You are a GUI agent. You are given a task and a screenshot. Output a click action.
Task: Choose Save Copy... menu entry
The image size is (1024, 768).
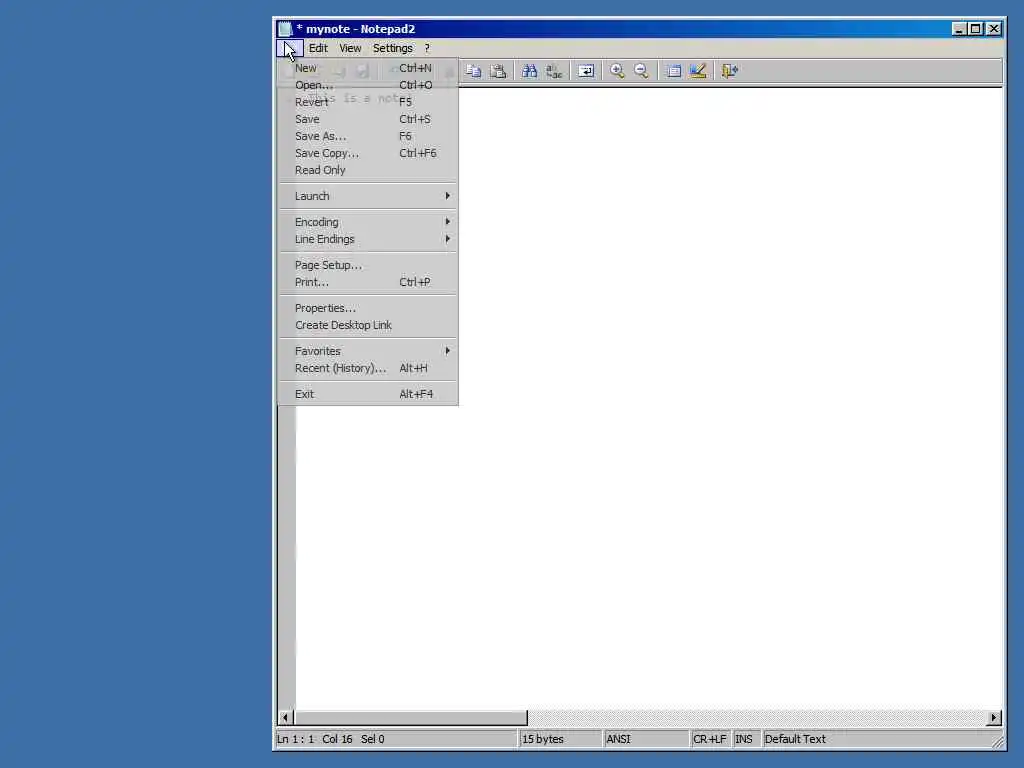368,153
